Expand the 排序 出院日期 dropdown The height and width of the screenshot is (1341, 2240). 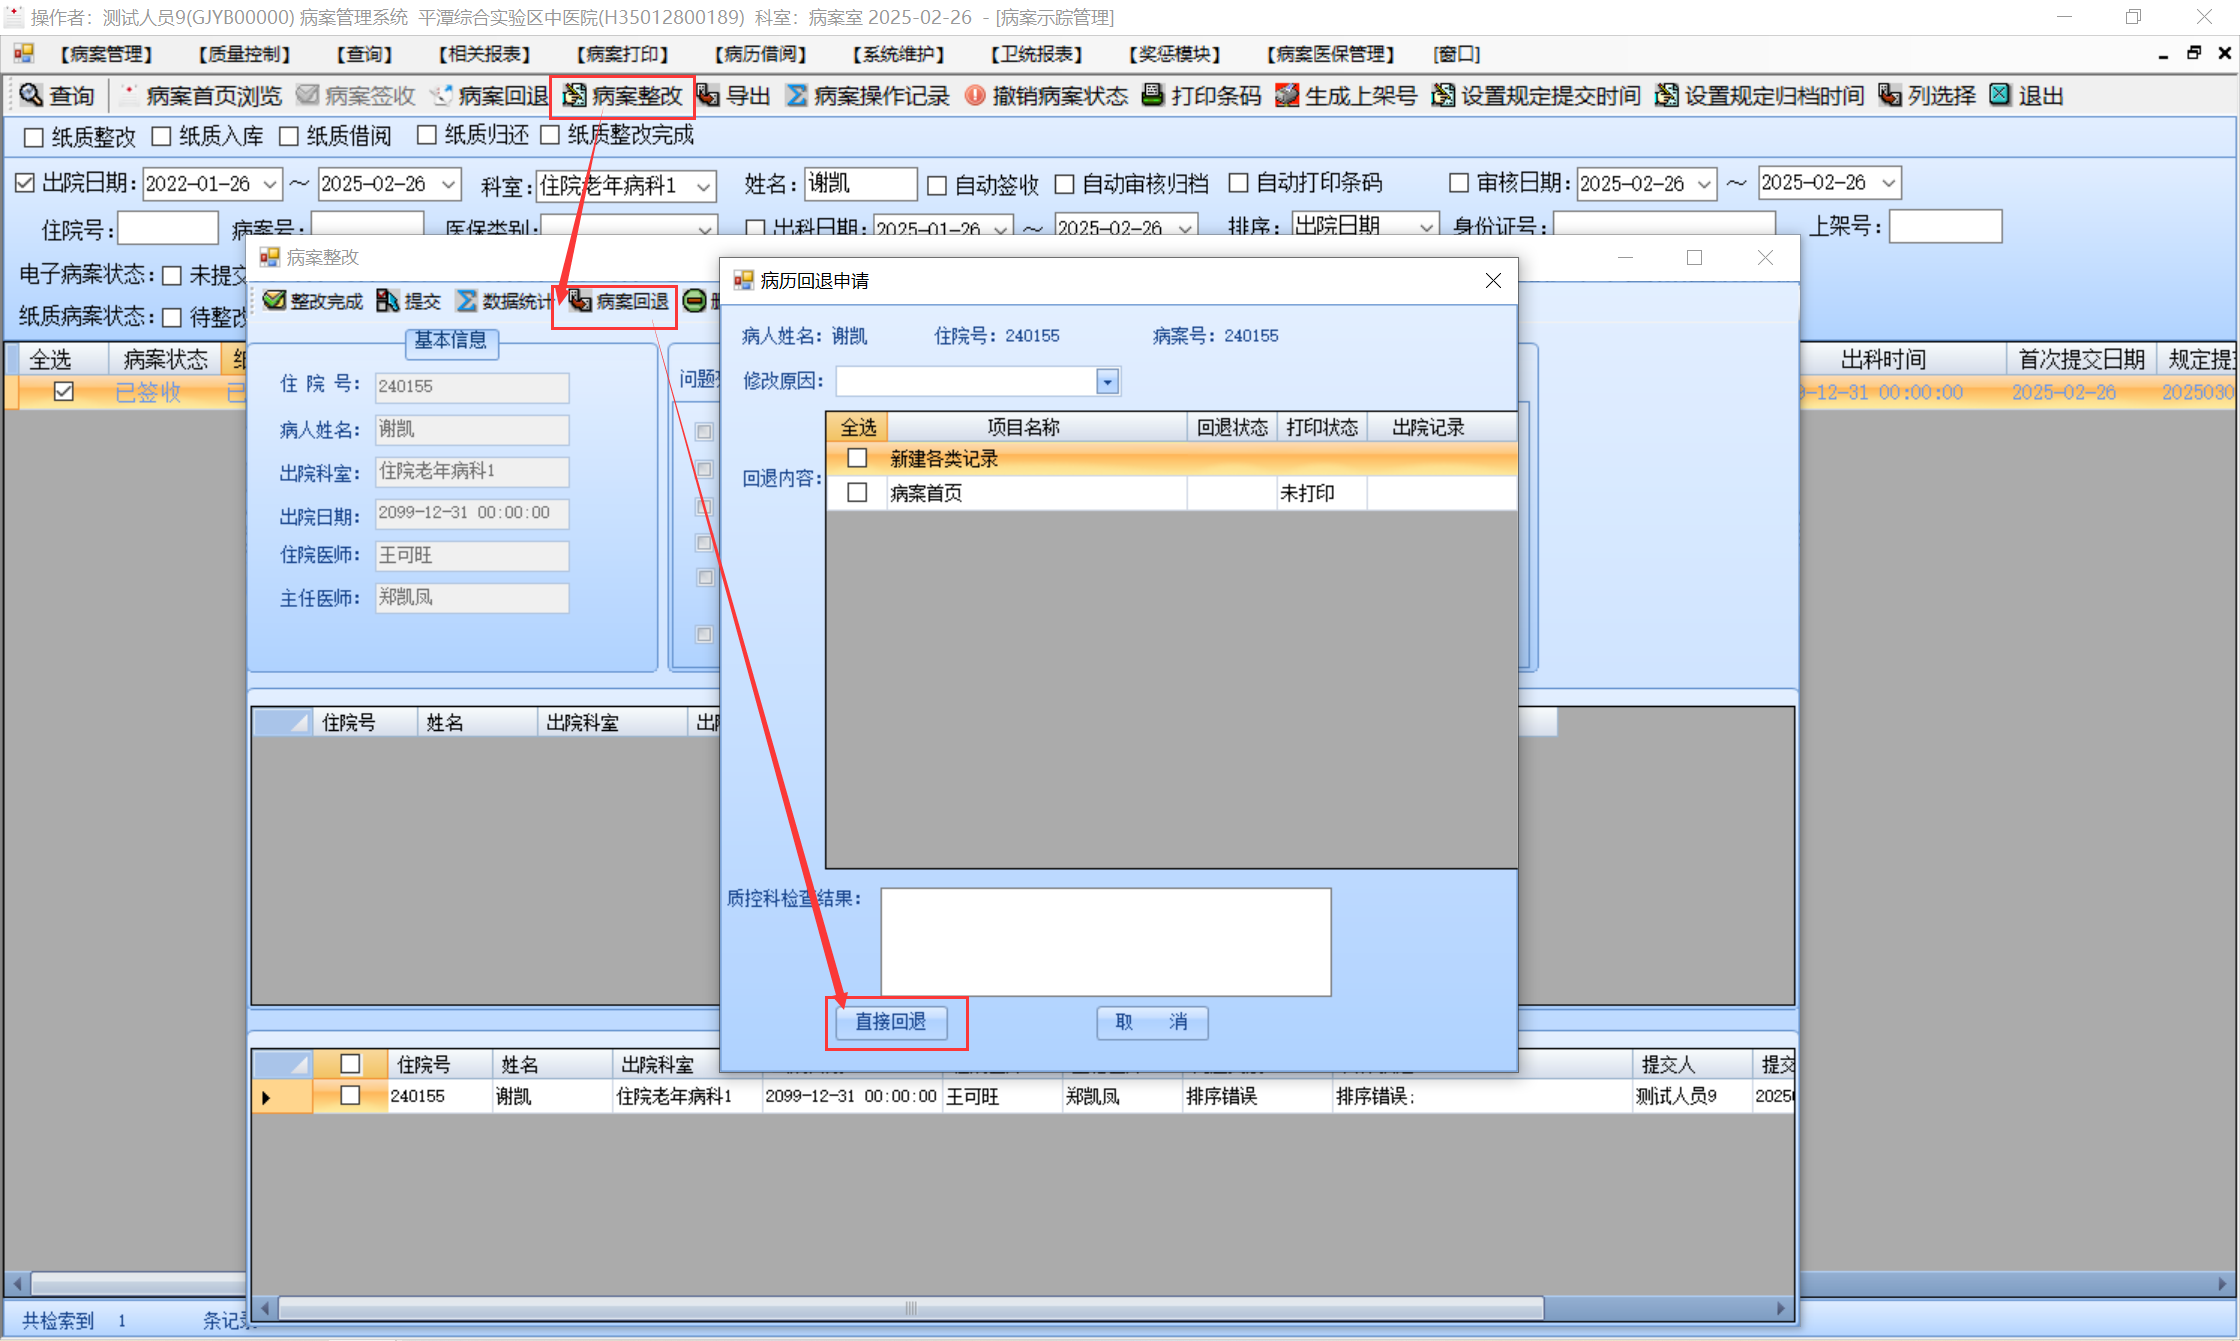[1425, 227]
